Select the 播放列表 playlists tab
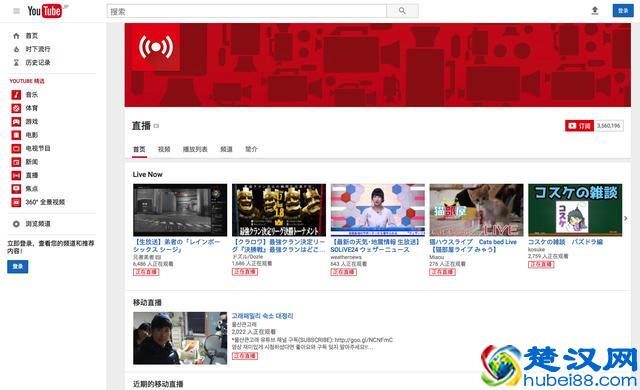Viewport: 640px width, 390px height. [195, 149]
